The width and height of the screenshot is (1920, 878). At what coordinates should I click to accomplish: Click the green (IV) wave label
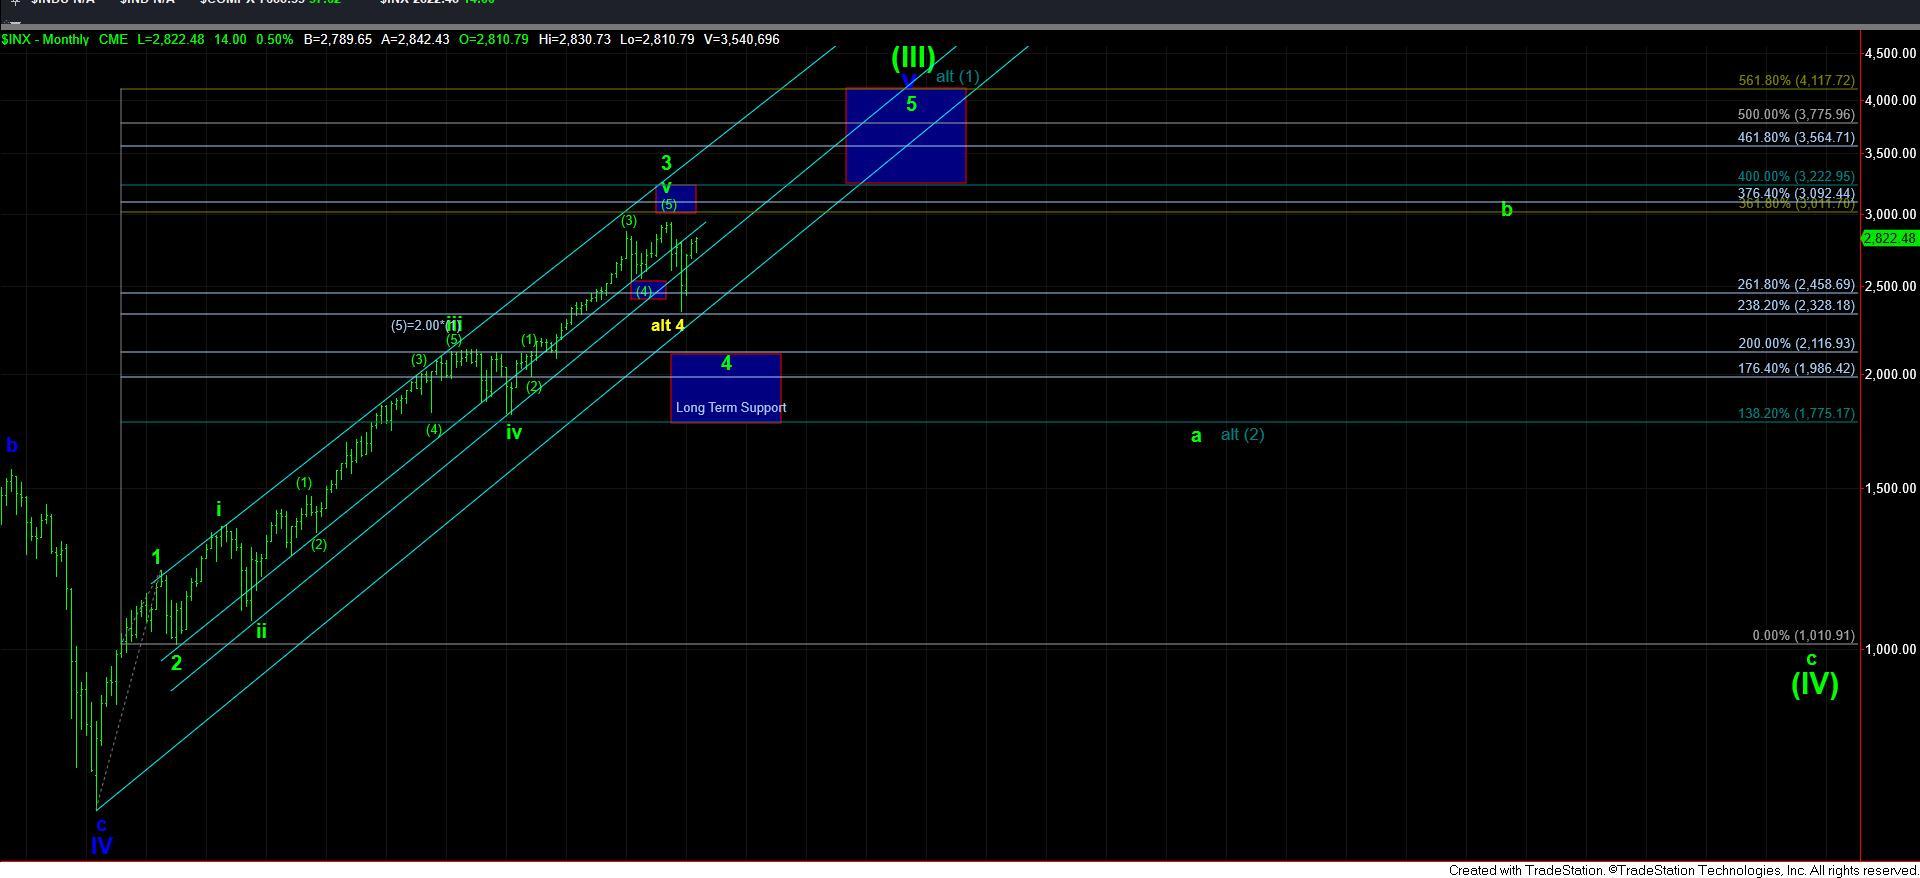(1813, 684)
